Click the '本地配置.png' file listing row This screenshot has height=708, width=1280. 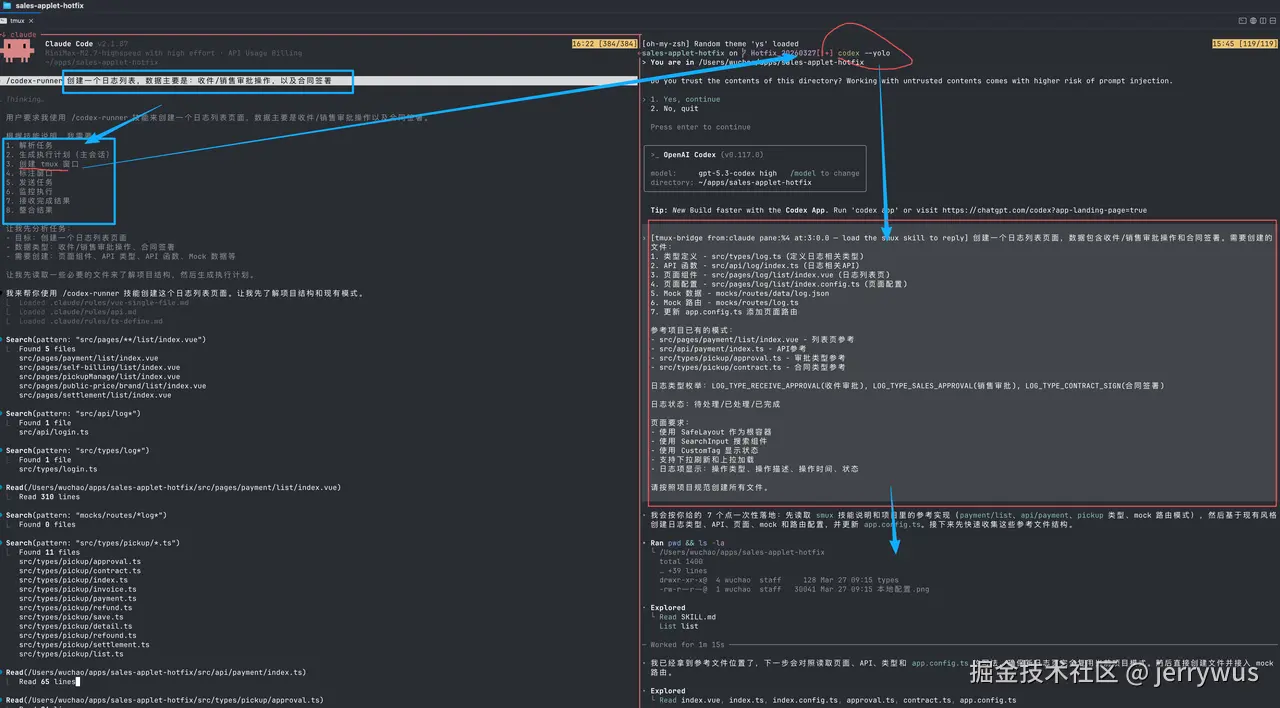(794, 589)
